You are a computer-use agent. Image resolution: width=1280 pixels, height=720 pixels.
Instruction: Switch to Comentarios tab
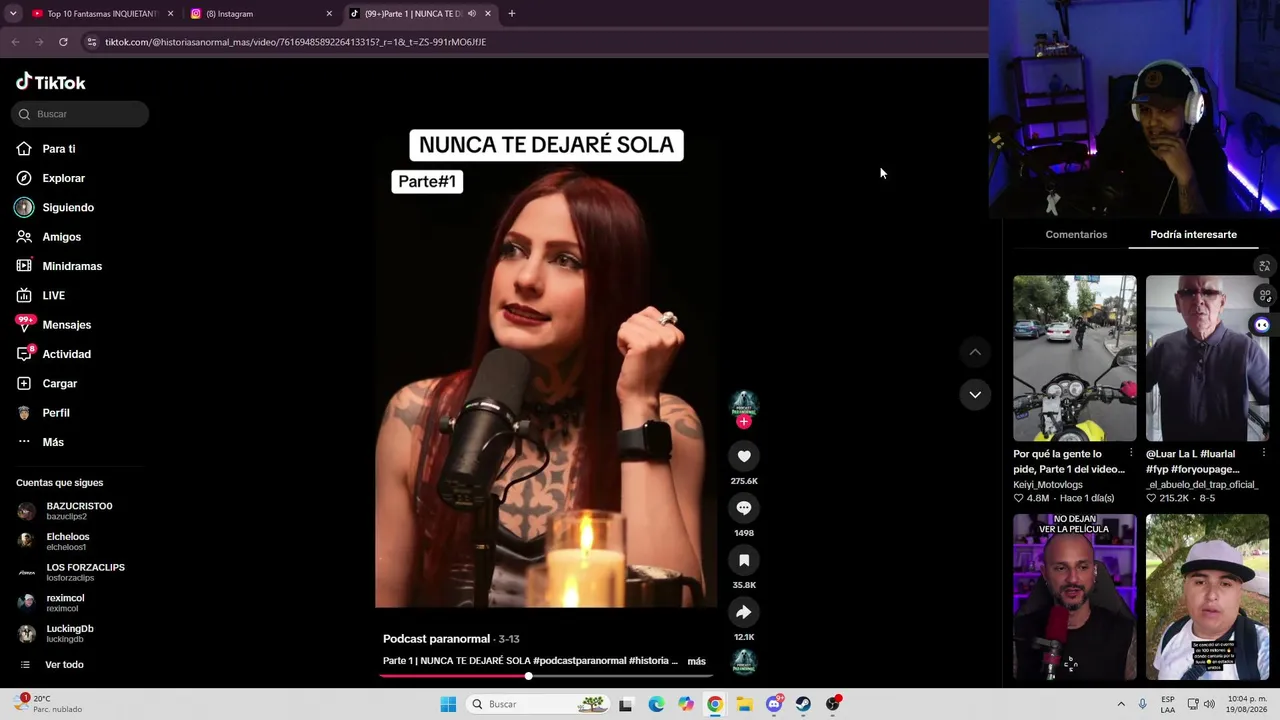[1076, 235]
